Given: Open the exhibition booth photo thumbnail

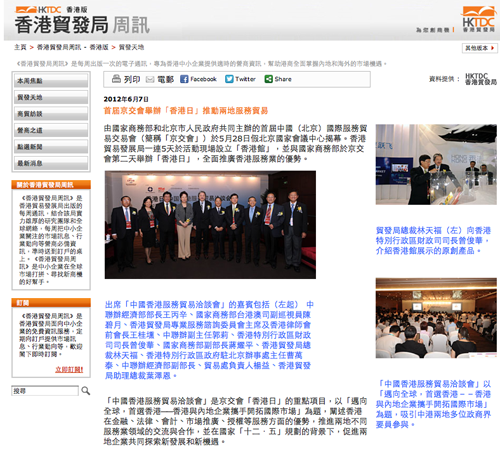Looking at the screenshot, I should point(436,164).
